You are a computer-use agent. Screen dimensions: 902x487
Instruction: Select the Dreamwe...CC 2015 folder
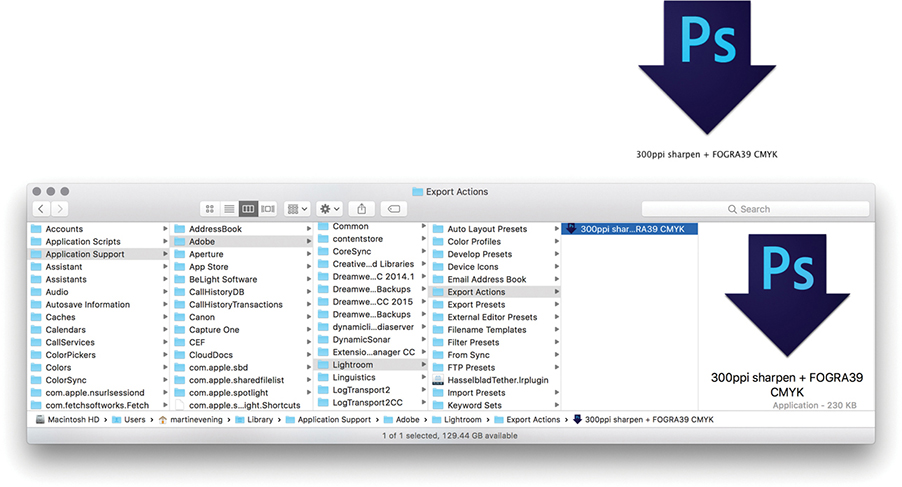click(371, 302)
